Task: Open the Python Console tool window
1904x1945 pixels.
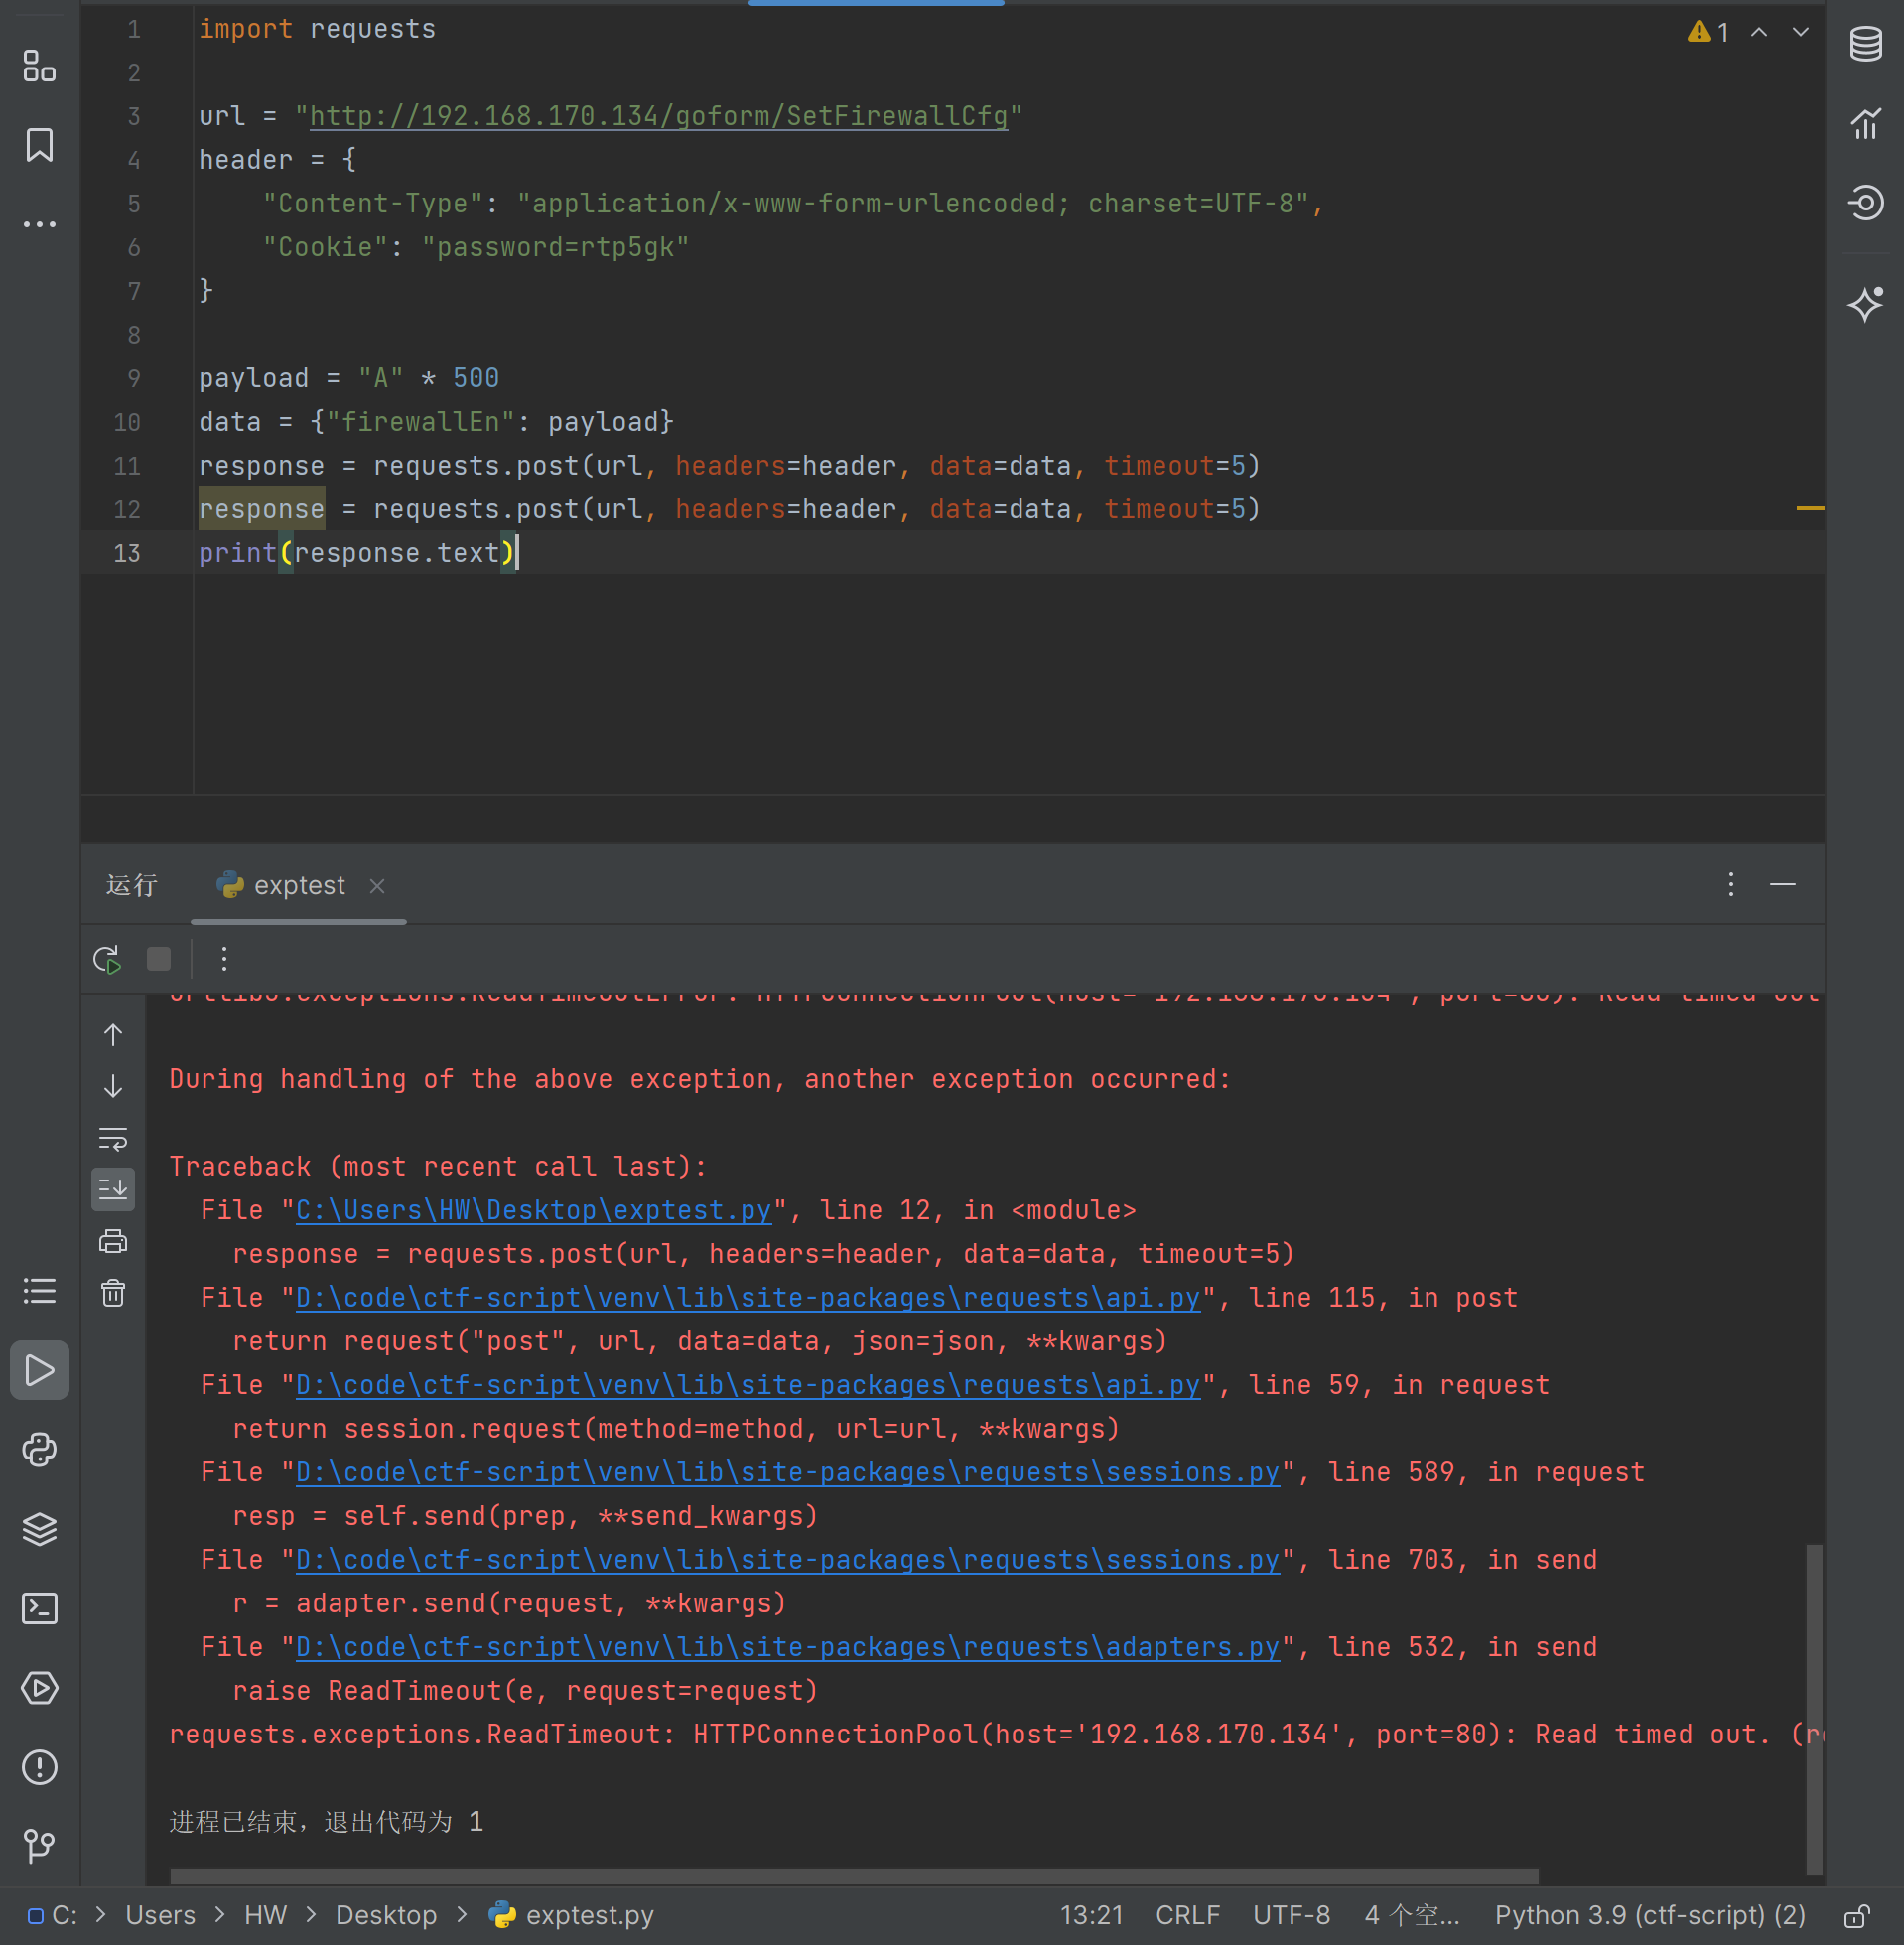Action: click(x=39, y=1449)
